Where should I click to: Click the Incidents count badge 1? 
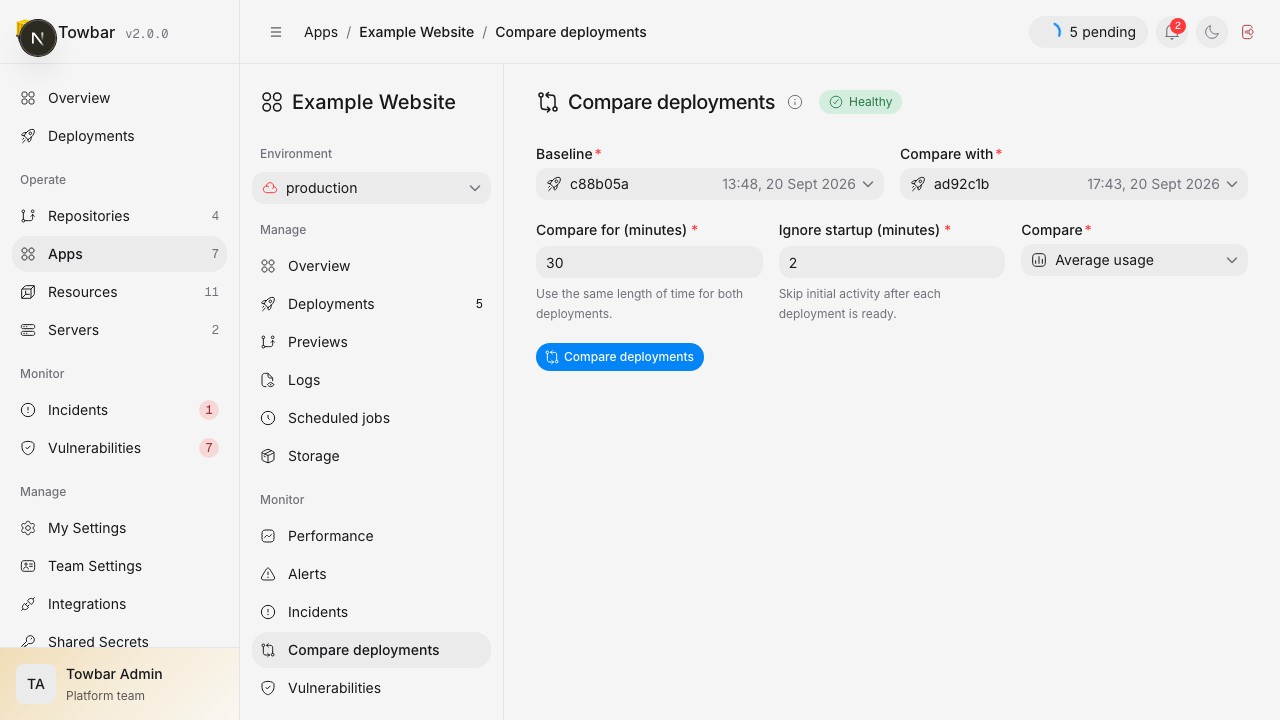click(x=209, y=410)
